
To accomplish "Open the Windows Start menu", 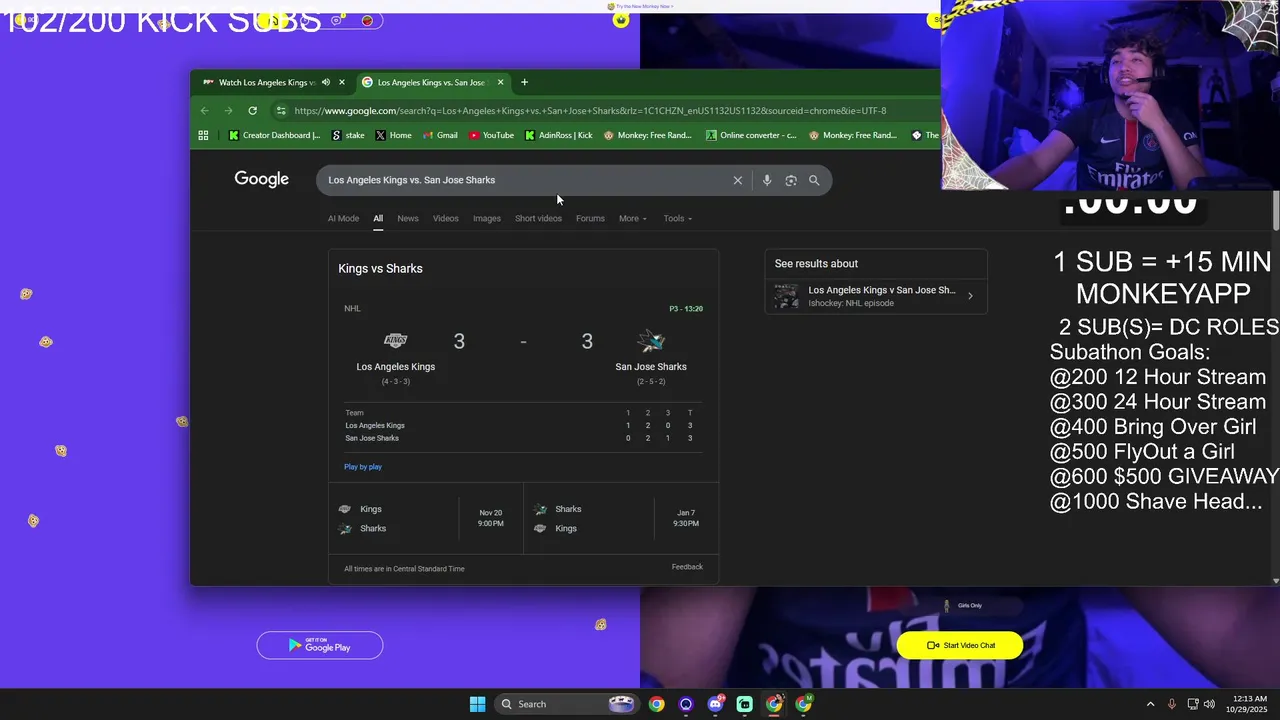I will (477, 704).
